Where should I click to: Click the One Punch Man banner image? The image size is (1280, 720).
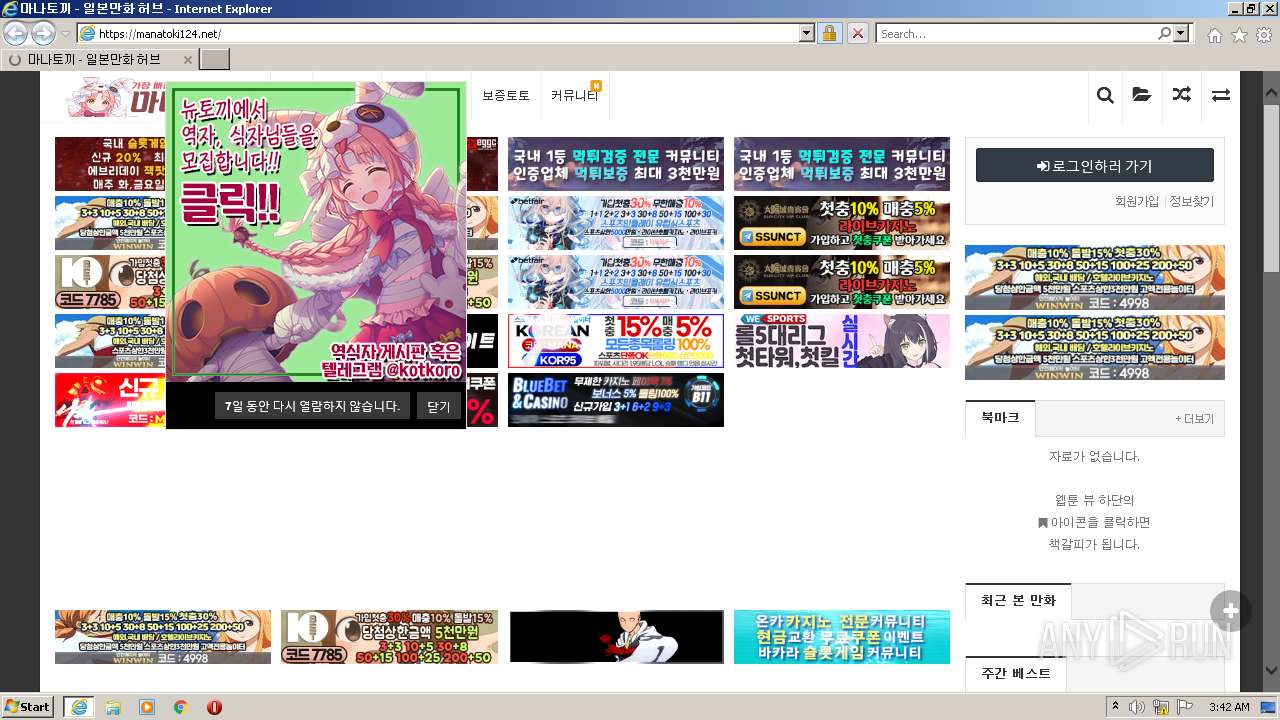point(615,637)
